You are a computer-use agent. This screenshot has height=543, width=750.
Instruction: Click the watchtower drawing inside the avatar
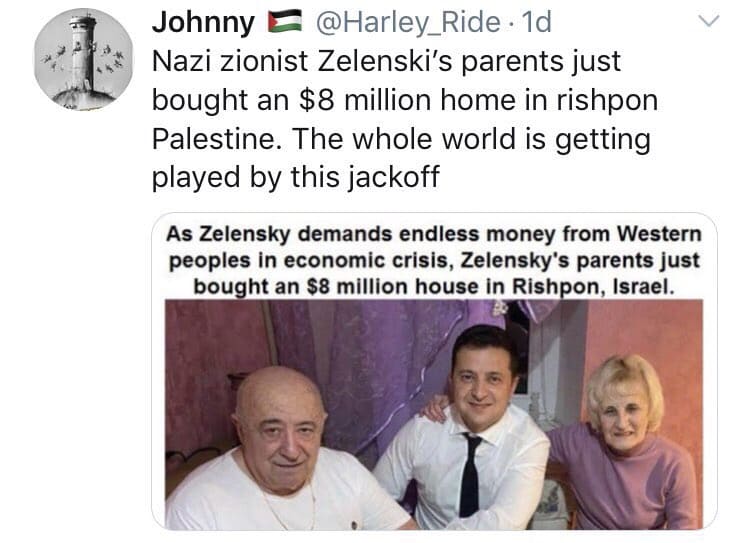click(84, 53)
